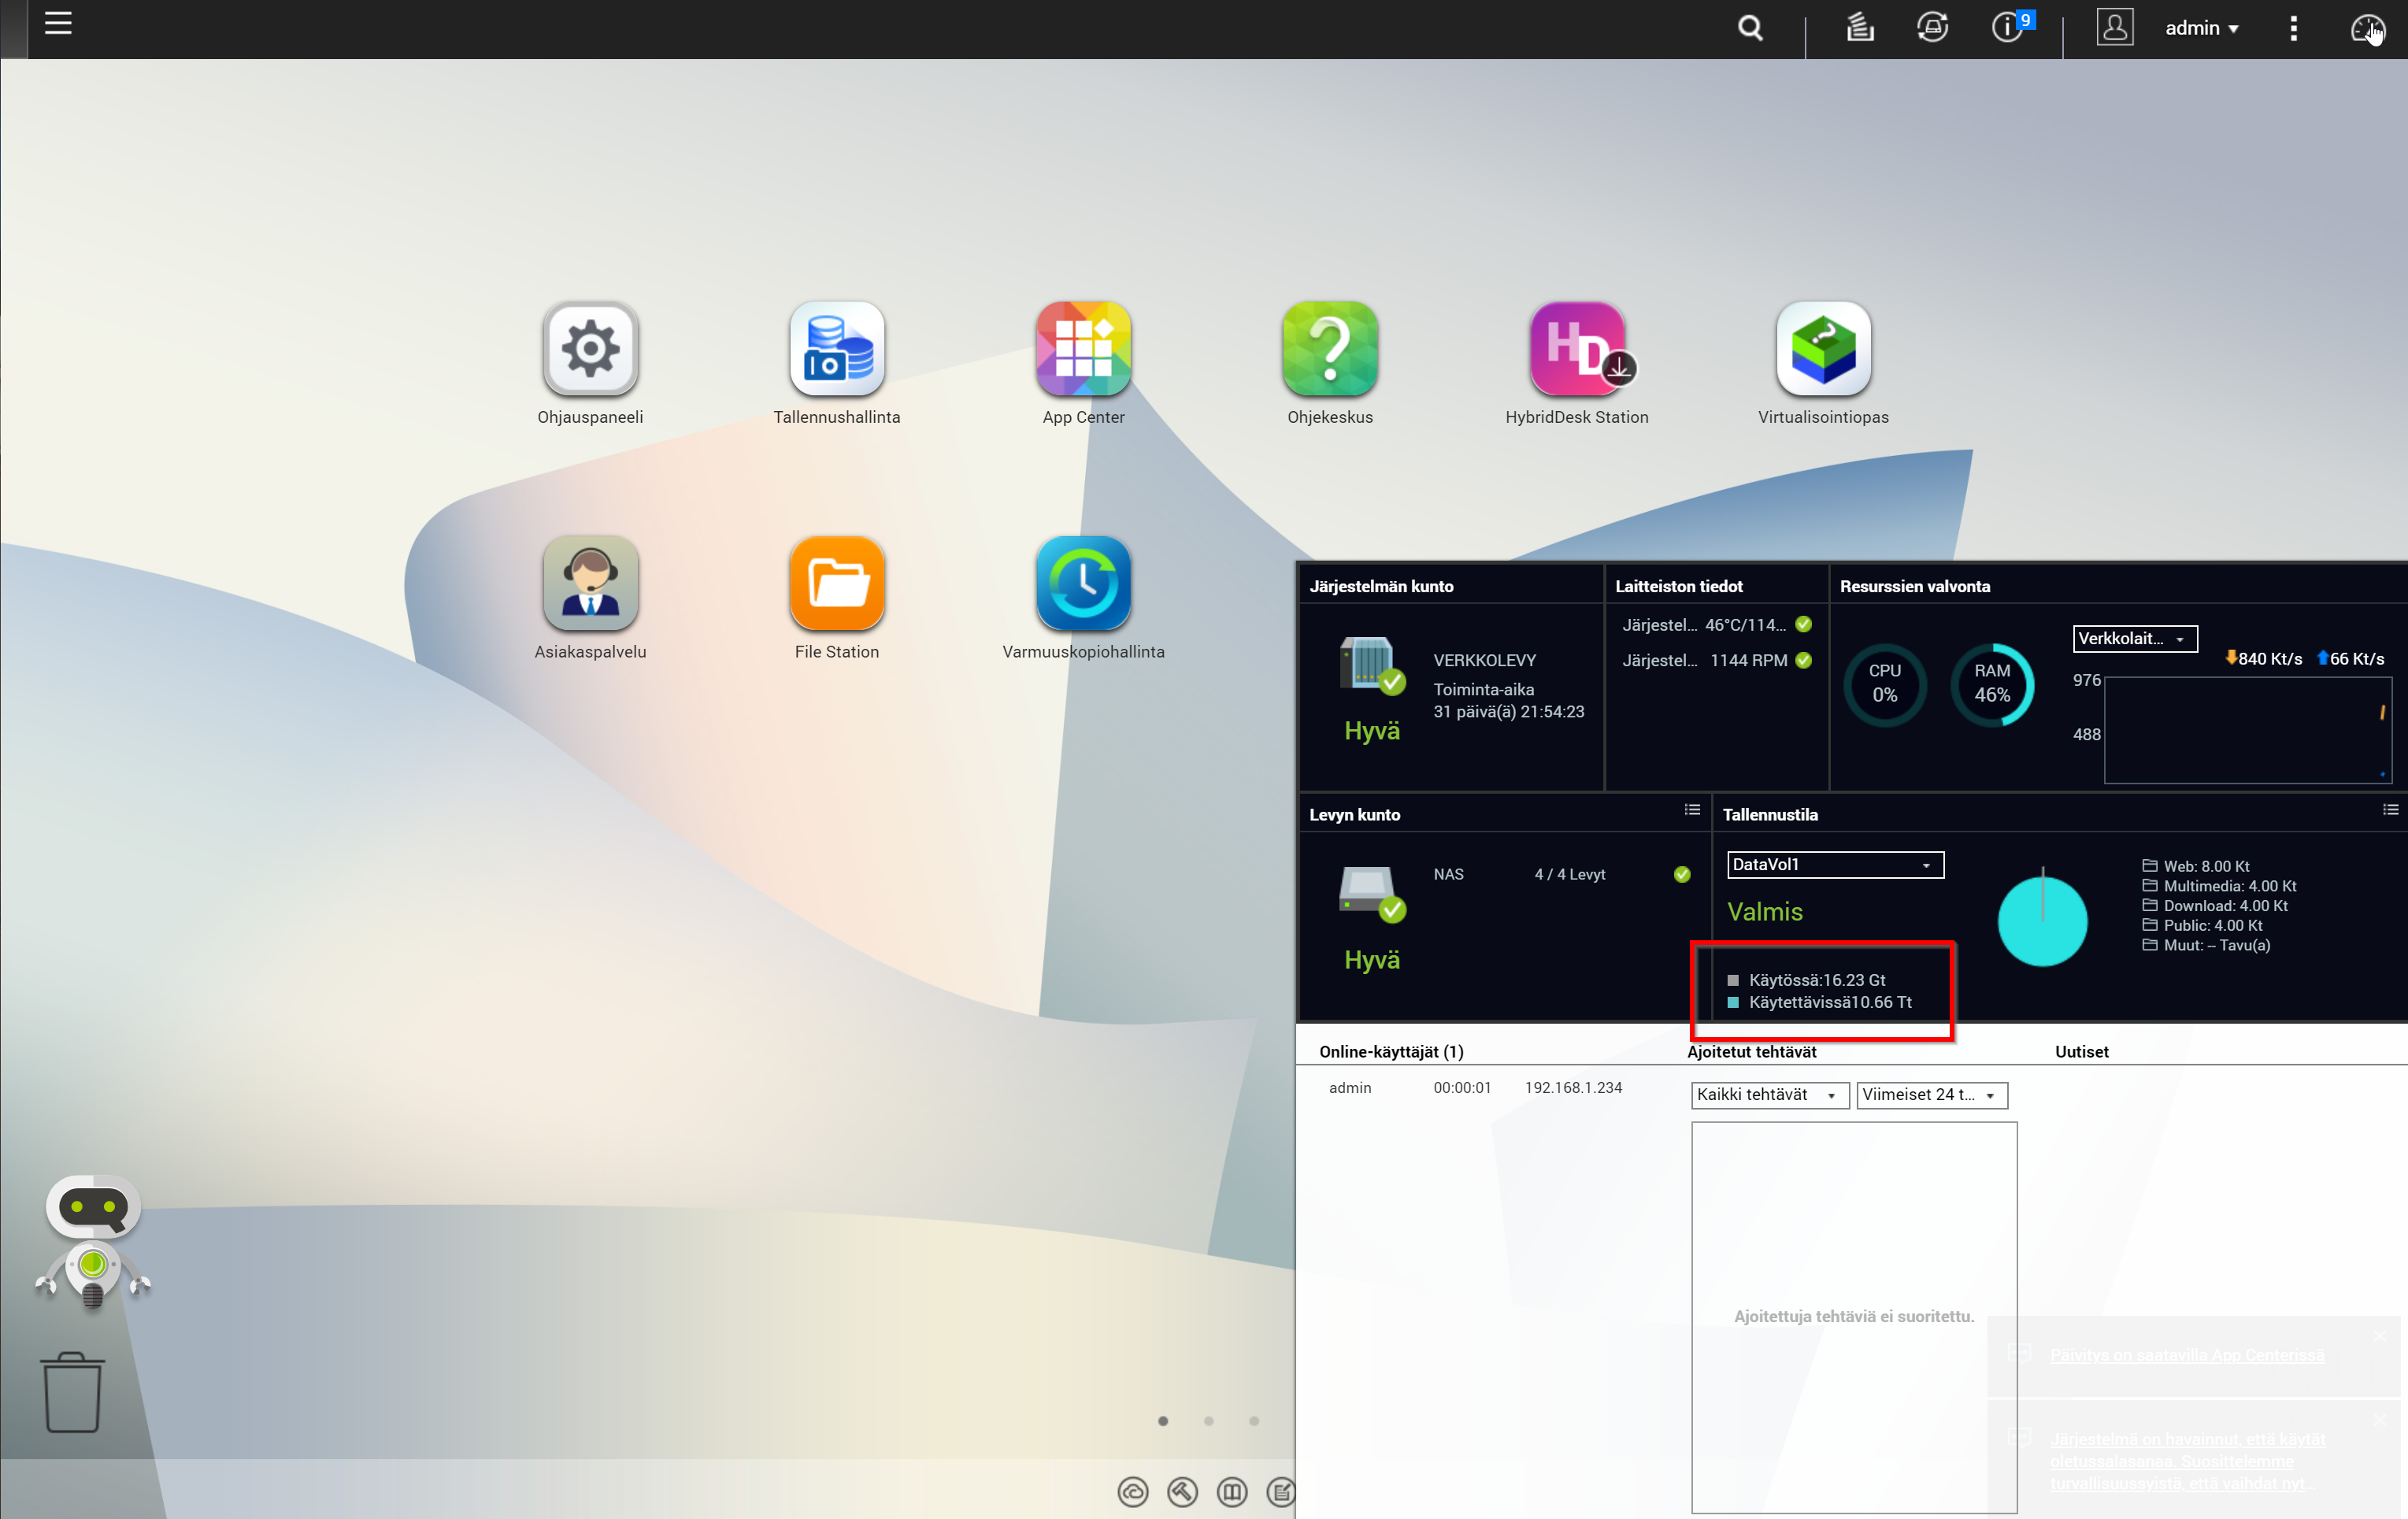Open File Station

[836, 584]
